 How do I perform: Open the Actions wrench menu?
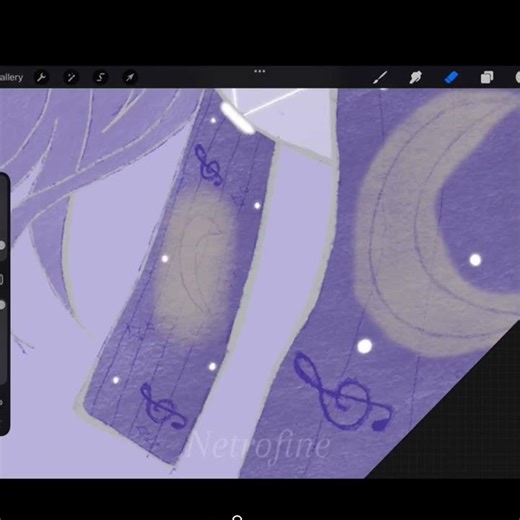pos(41,77)
